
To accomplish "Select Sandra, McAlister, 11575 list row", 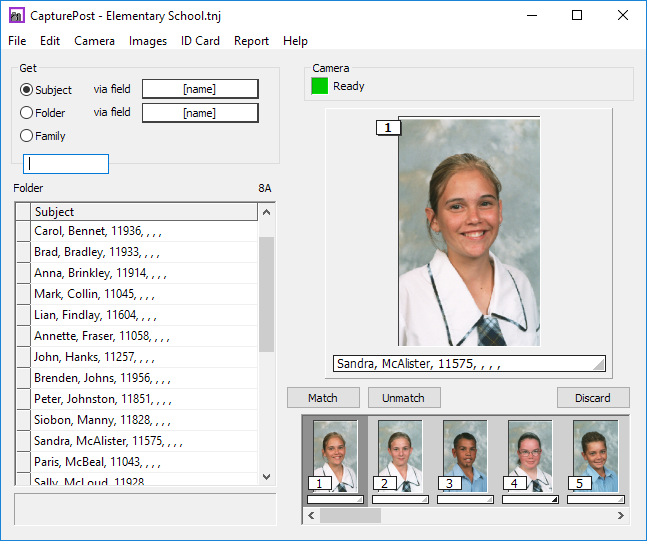I will coord(144,441).
